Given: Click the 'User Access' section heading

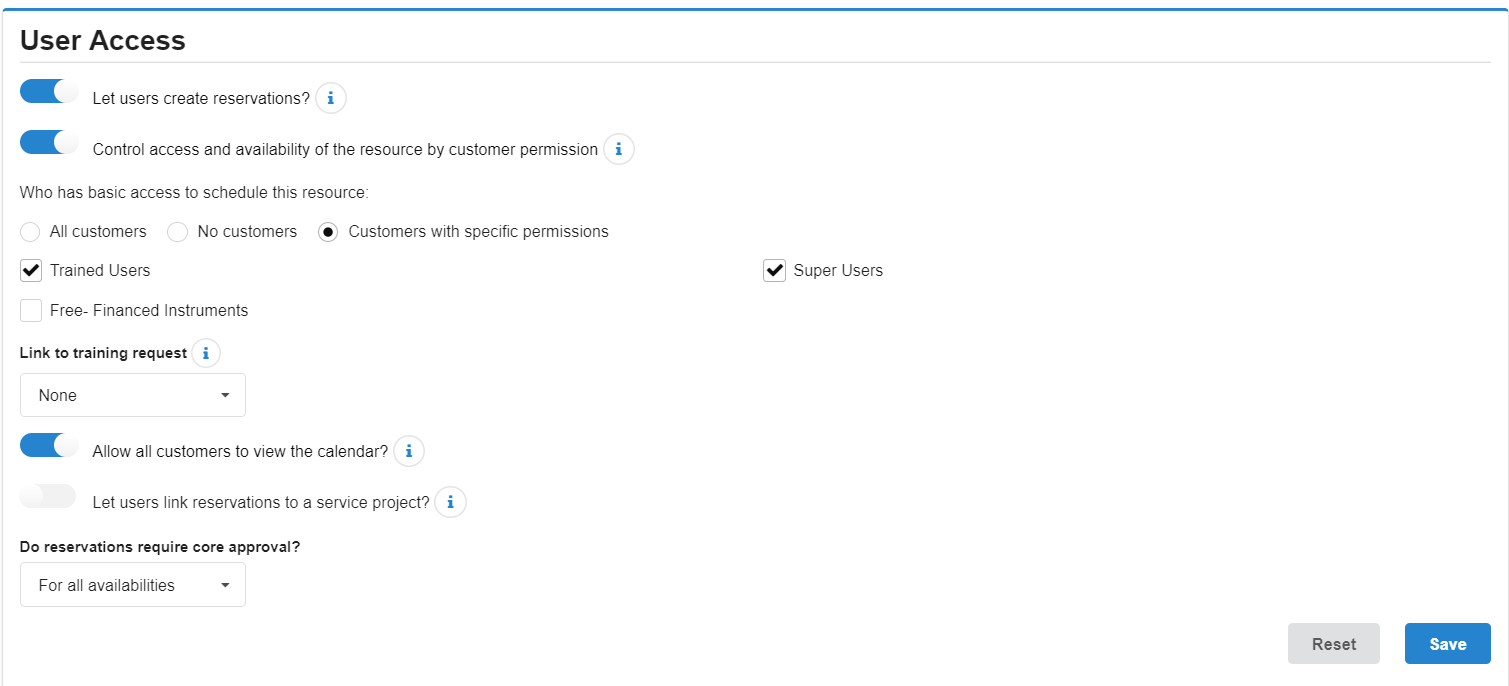Looking at the screenshot, I should (103, 40).
